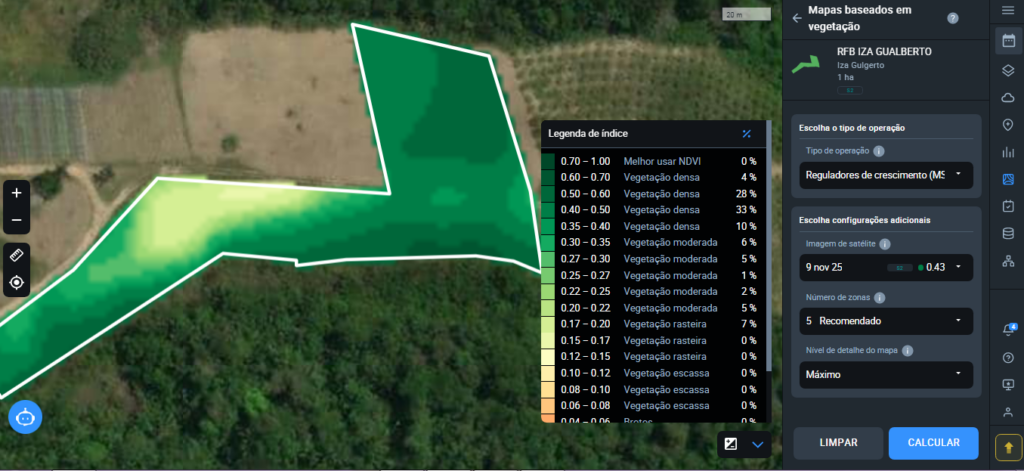The height and width of the screenshot is (471, 1024).
Task: Center map on my location
Action: (17, 283)
